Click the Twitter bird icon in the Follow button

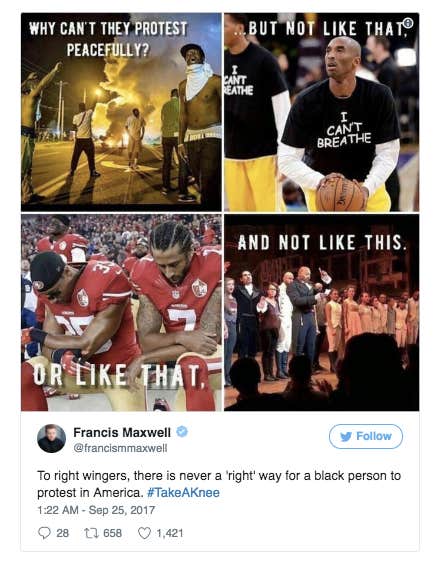pos(346,436)
